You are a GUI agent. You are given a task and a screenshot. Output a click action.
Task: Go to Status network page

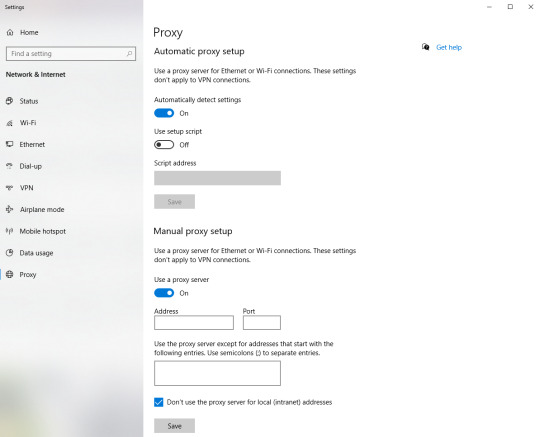tap(29, 101)
